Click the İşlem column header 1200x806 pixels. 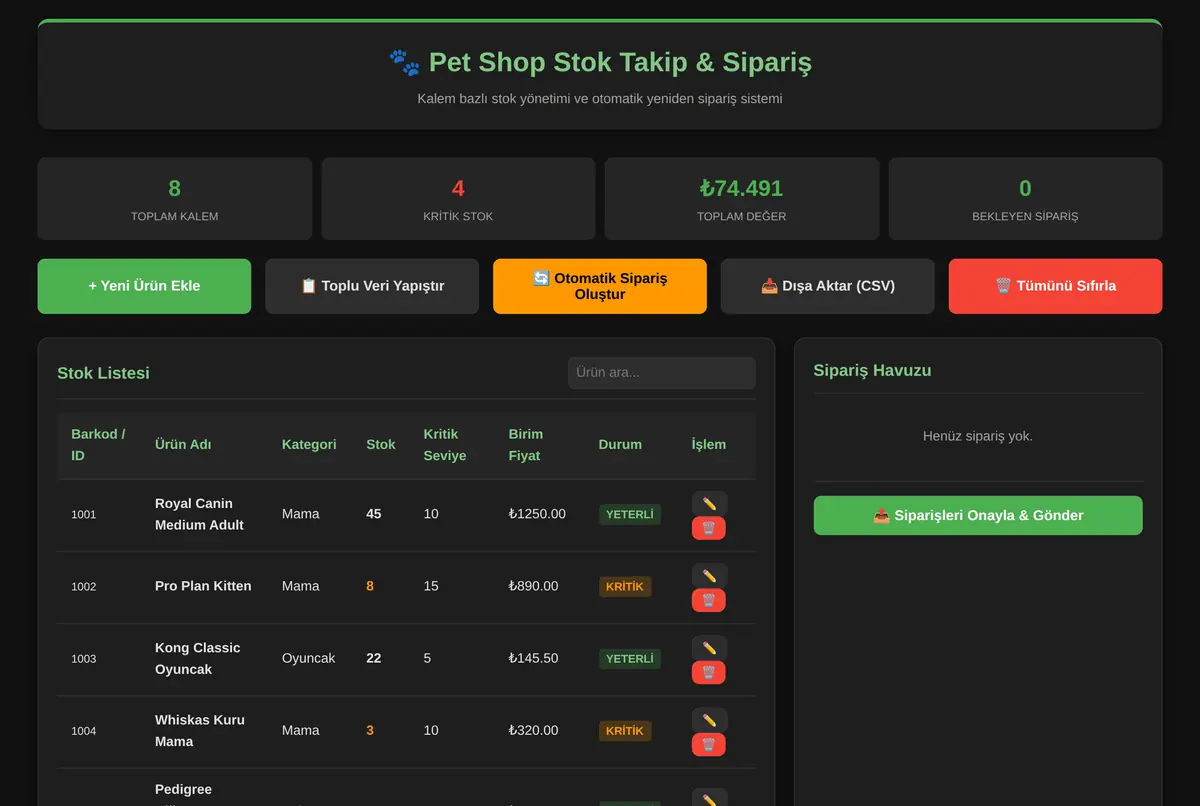[x=709, y=445]
